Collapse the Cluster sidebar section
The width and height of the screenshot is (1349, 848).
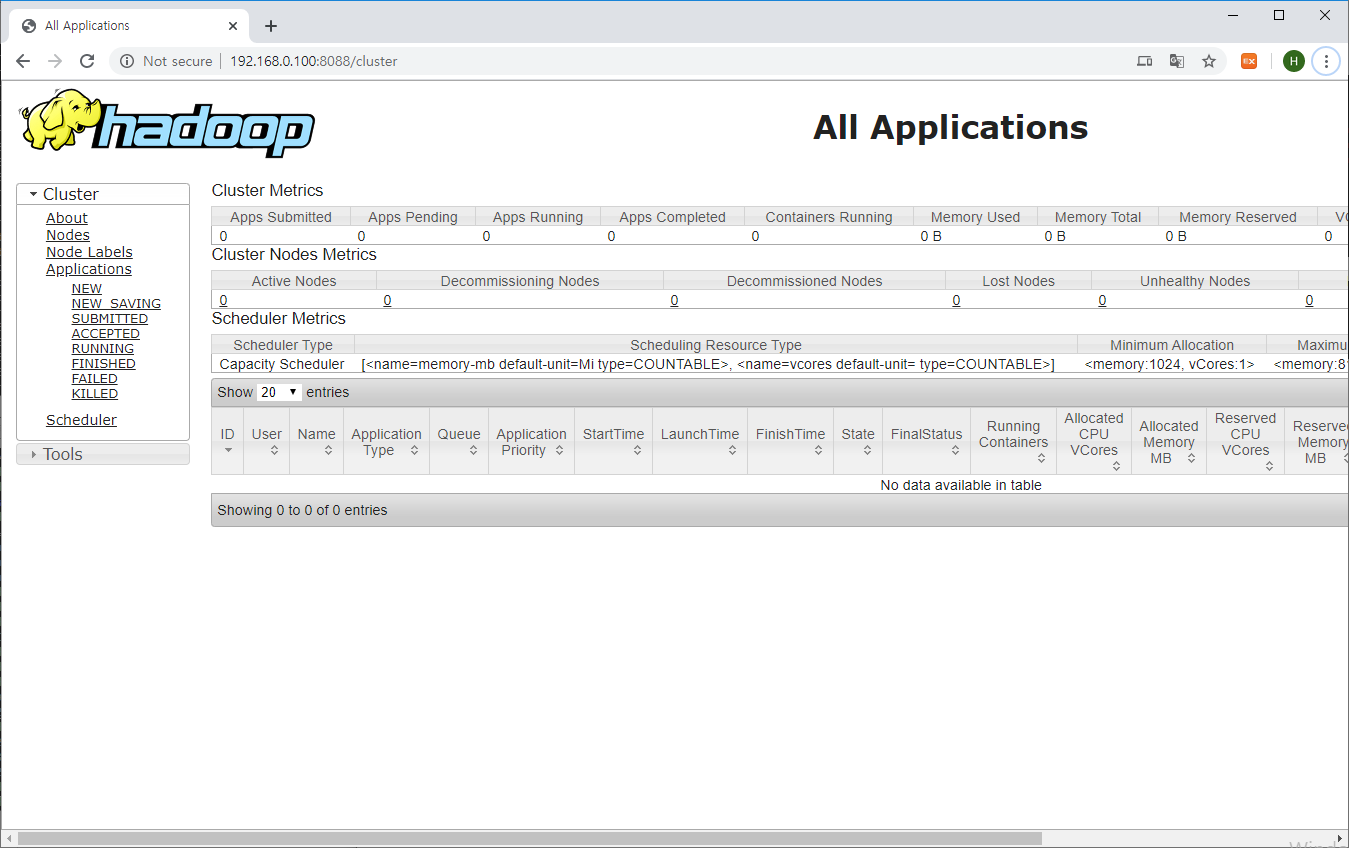pos(103,194)
